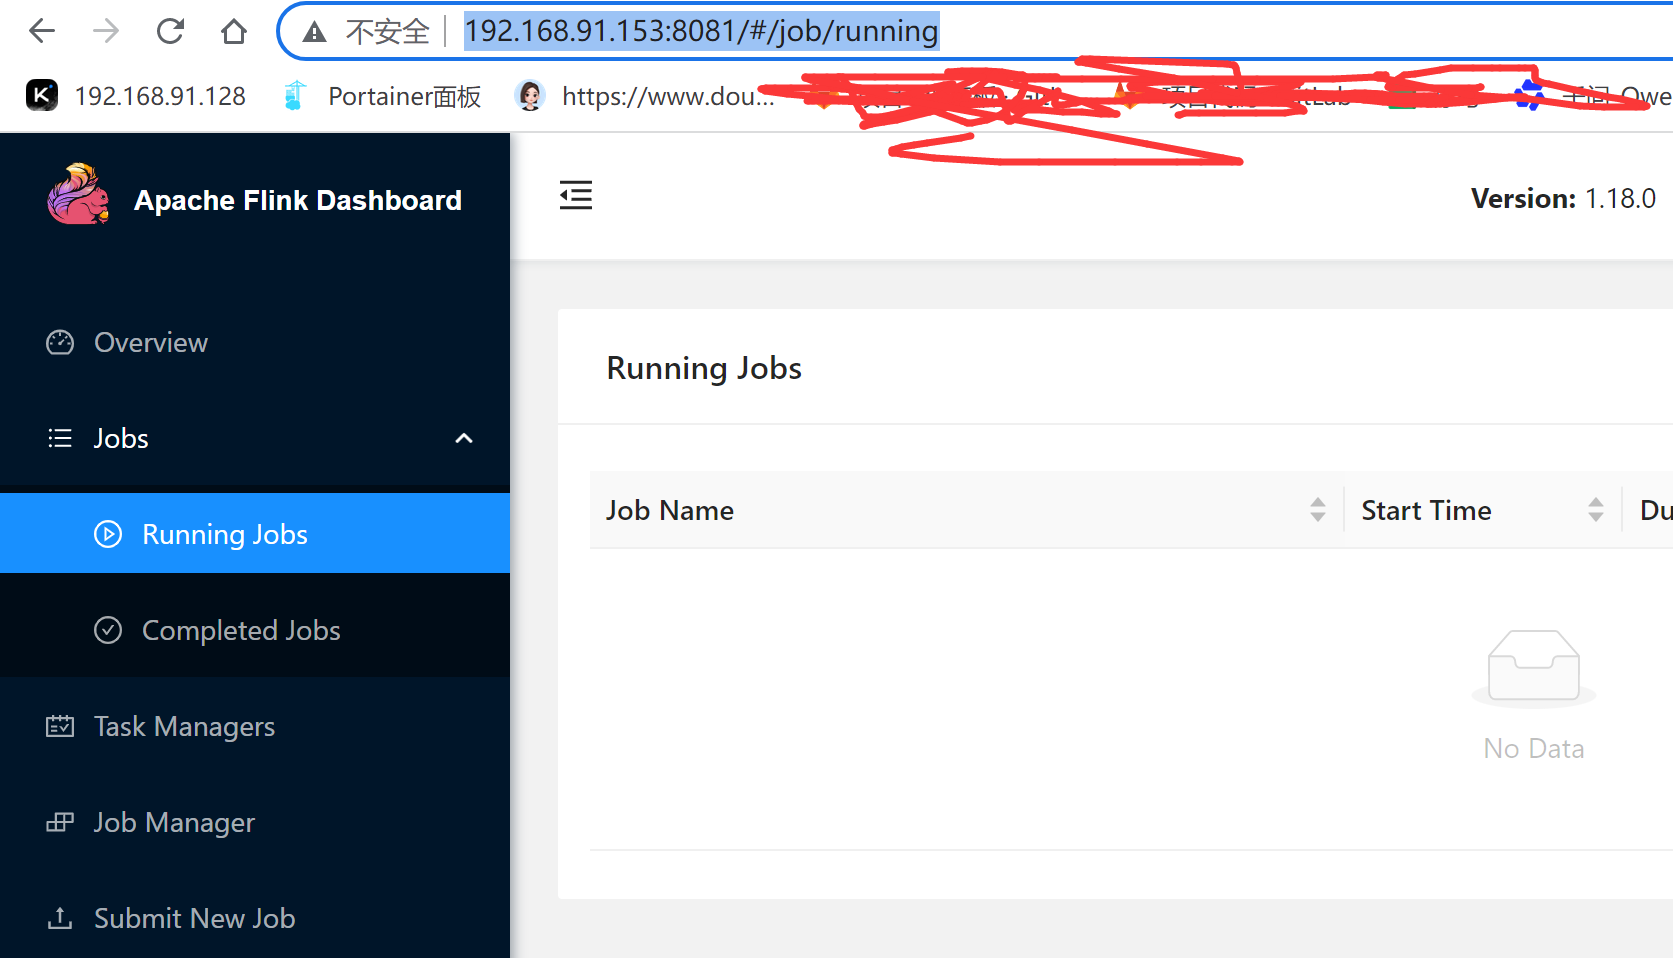Click the Job Name sort arrows
Image resolution: width=1673 pixels, height=958 pixels.
(1318, 510)
